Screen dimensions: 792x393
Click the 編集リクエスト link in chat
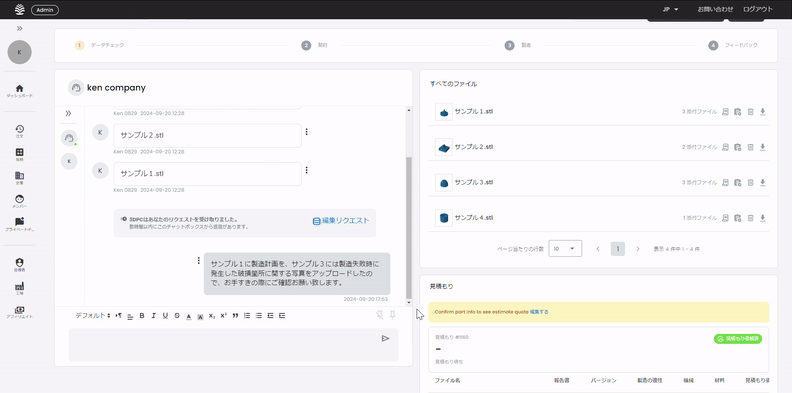click(341, 221)
